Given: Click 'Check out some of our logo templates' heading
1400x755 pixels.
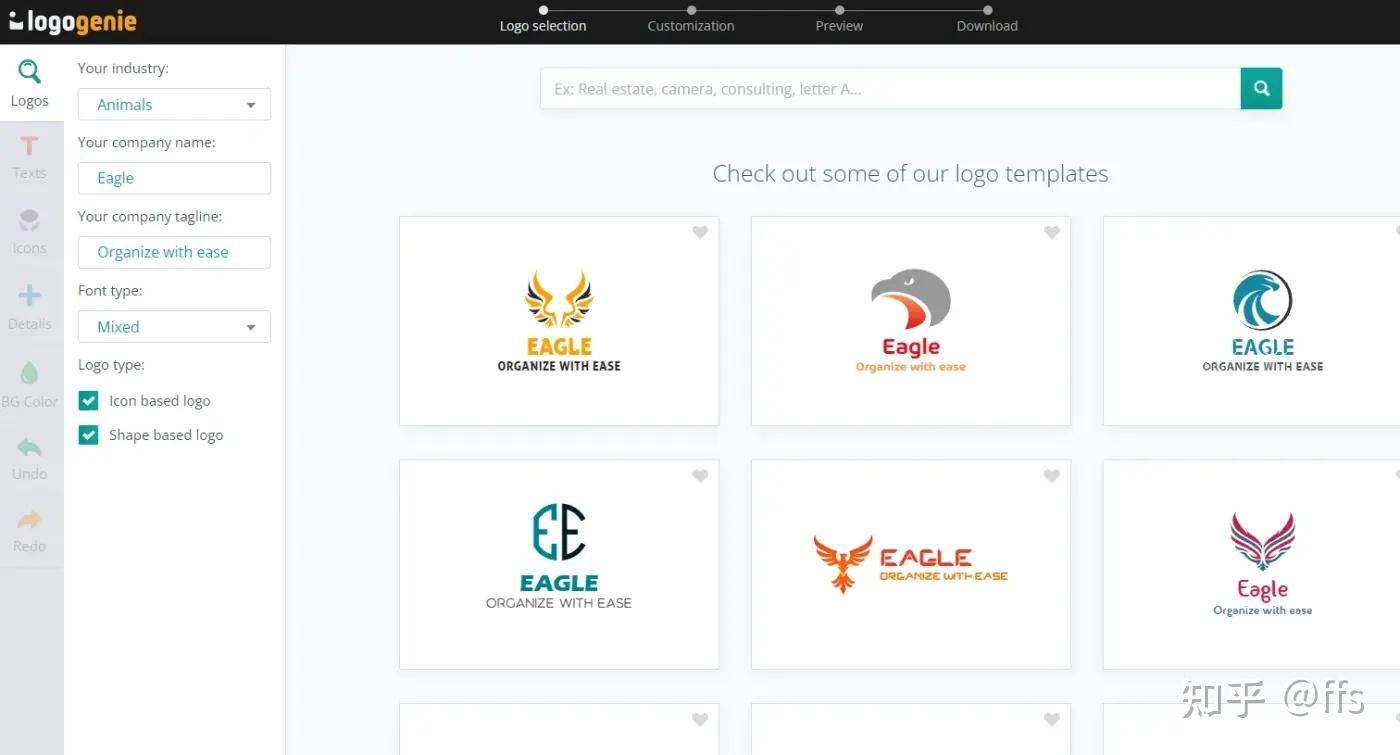Looking at the screenshot, I should pyautogui.click(x=910, y=174).
